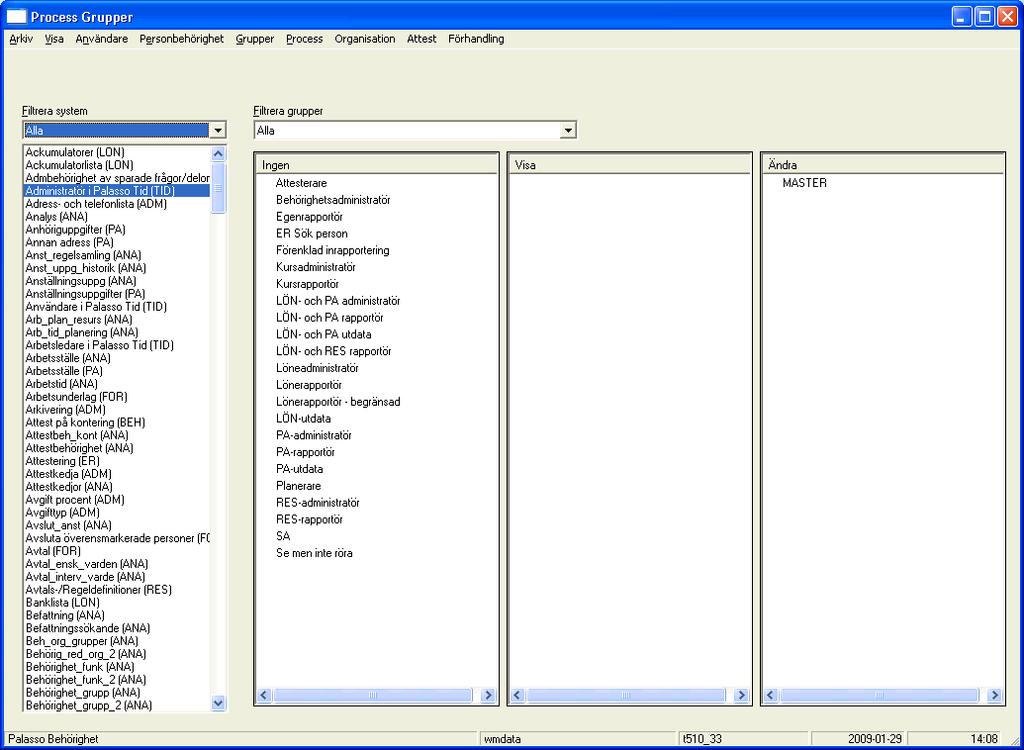Select Behörighetsadministratör group
This screenshot has width=1024, height=750.
pyautogui.click(x=333, y=200)
